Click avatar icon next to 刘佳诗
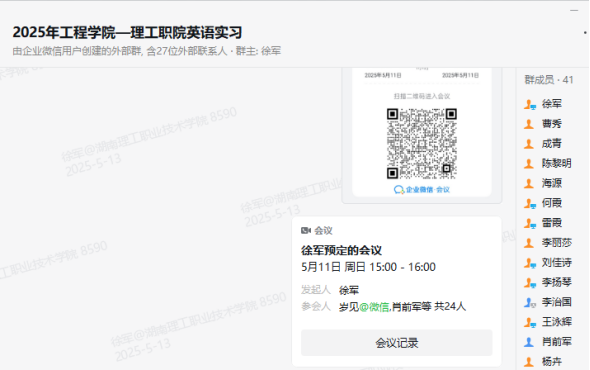 (x=530, y=263)
